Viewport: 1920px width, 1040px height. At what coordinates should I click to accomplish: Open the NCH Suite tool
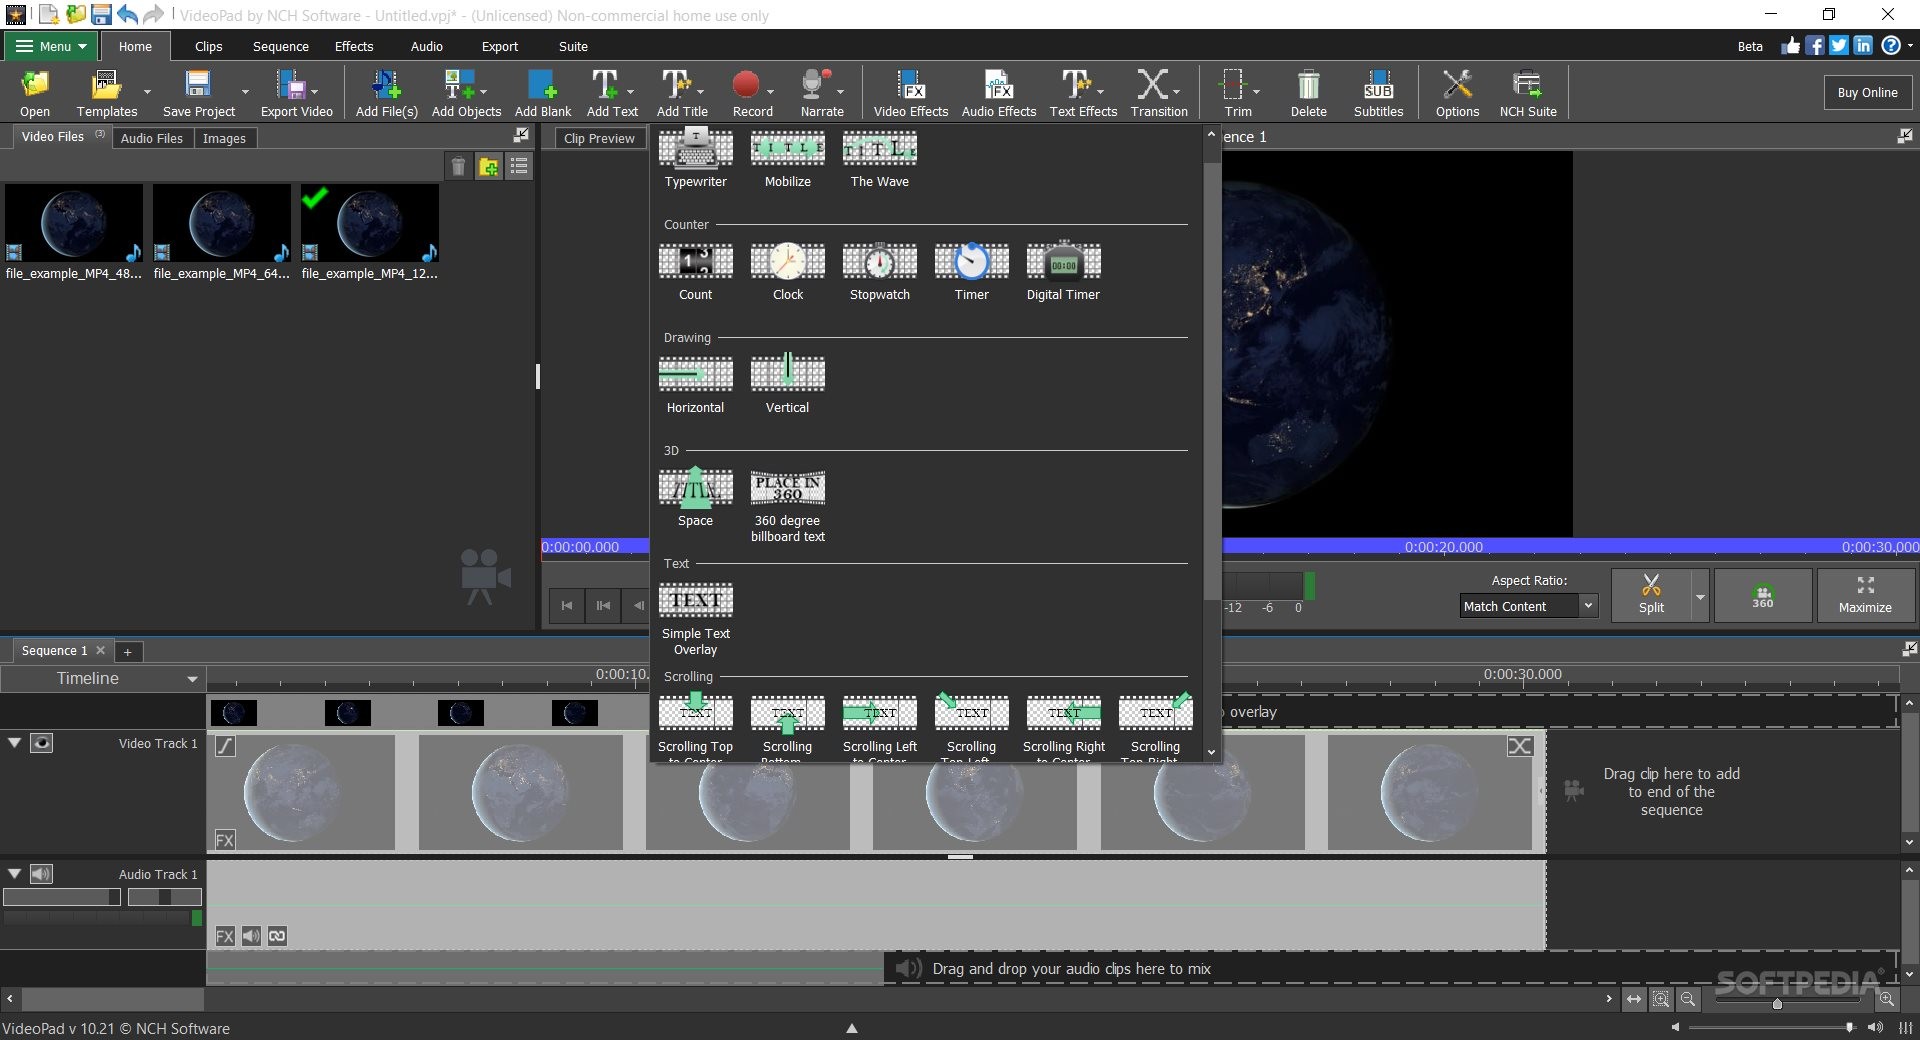1527,93
